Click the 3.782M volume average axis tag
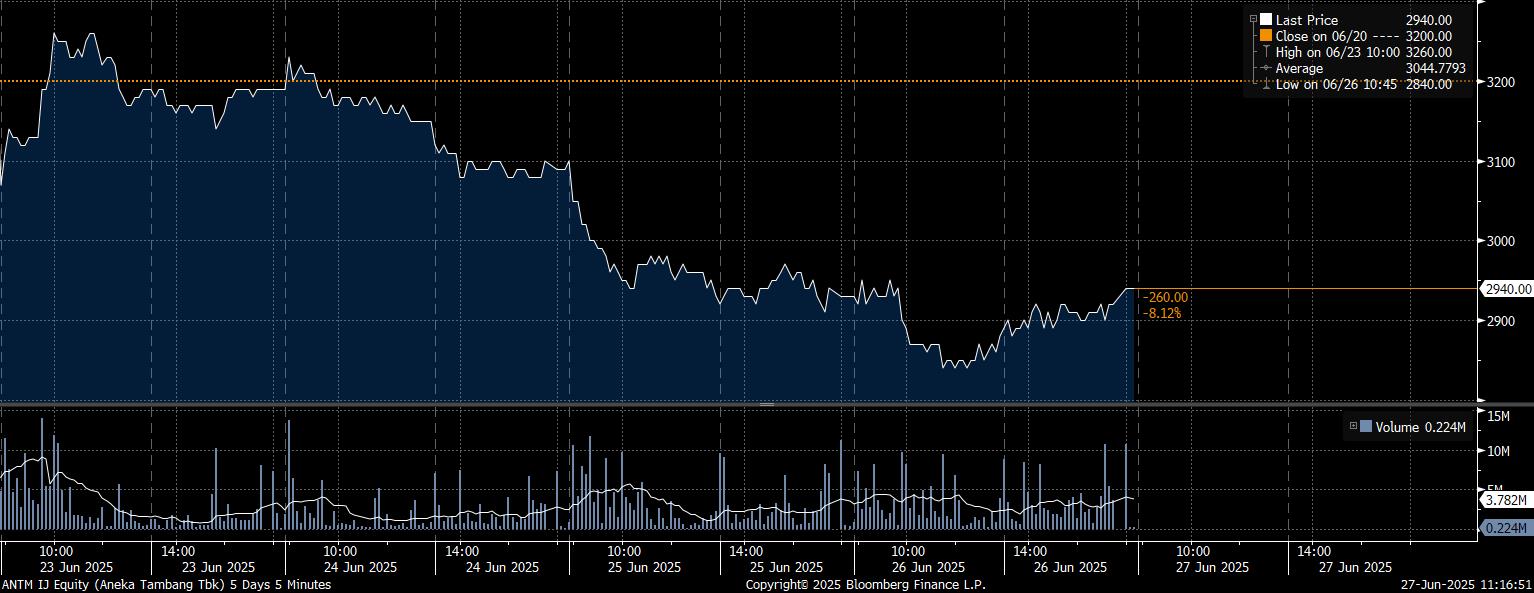Screen dimensions: 1534x593 (x=1505, y=499)
